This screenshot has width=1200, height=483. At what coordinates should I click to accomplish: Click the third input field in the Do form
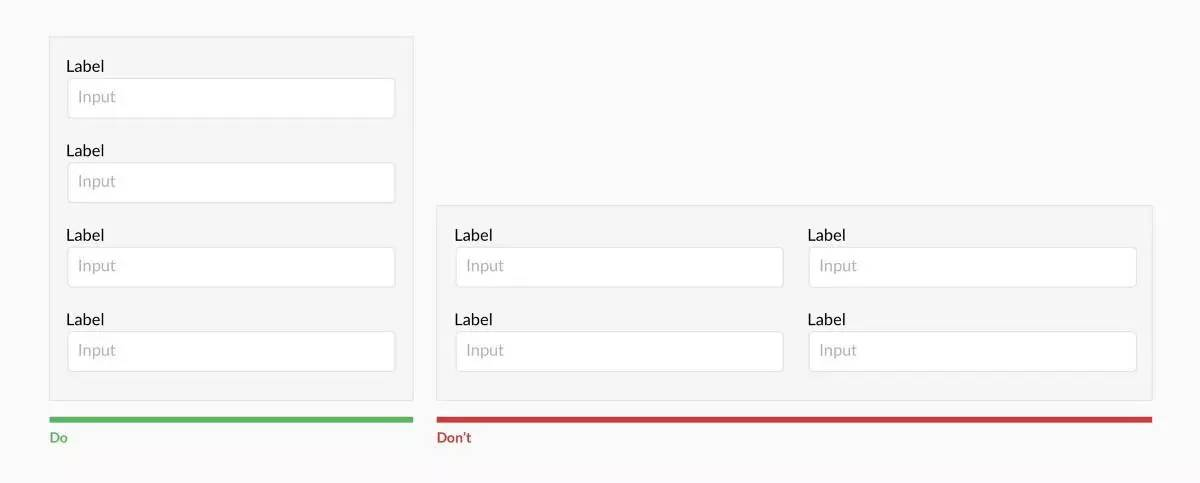click(x=231, y=267)
